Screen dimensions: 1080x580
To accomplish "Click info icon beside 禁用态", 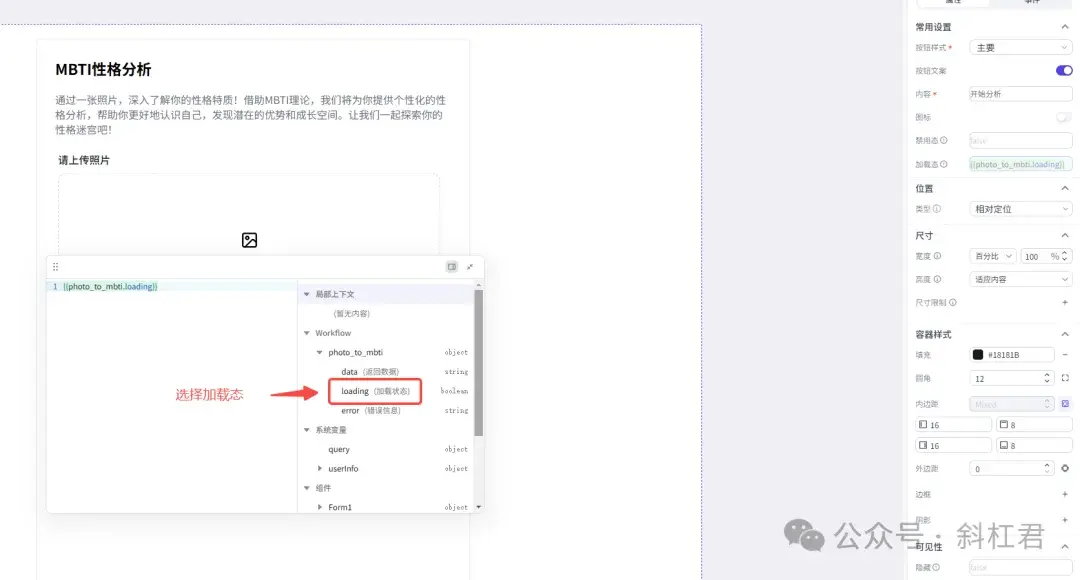I will click(x=944, y=141).
